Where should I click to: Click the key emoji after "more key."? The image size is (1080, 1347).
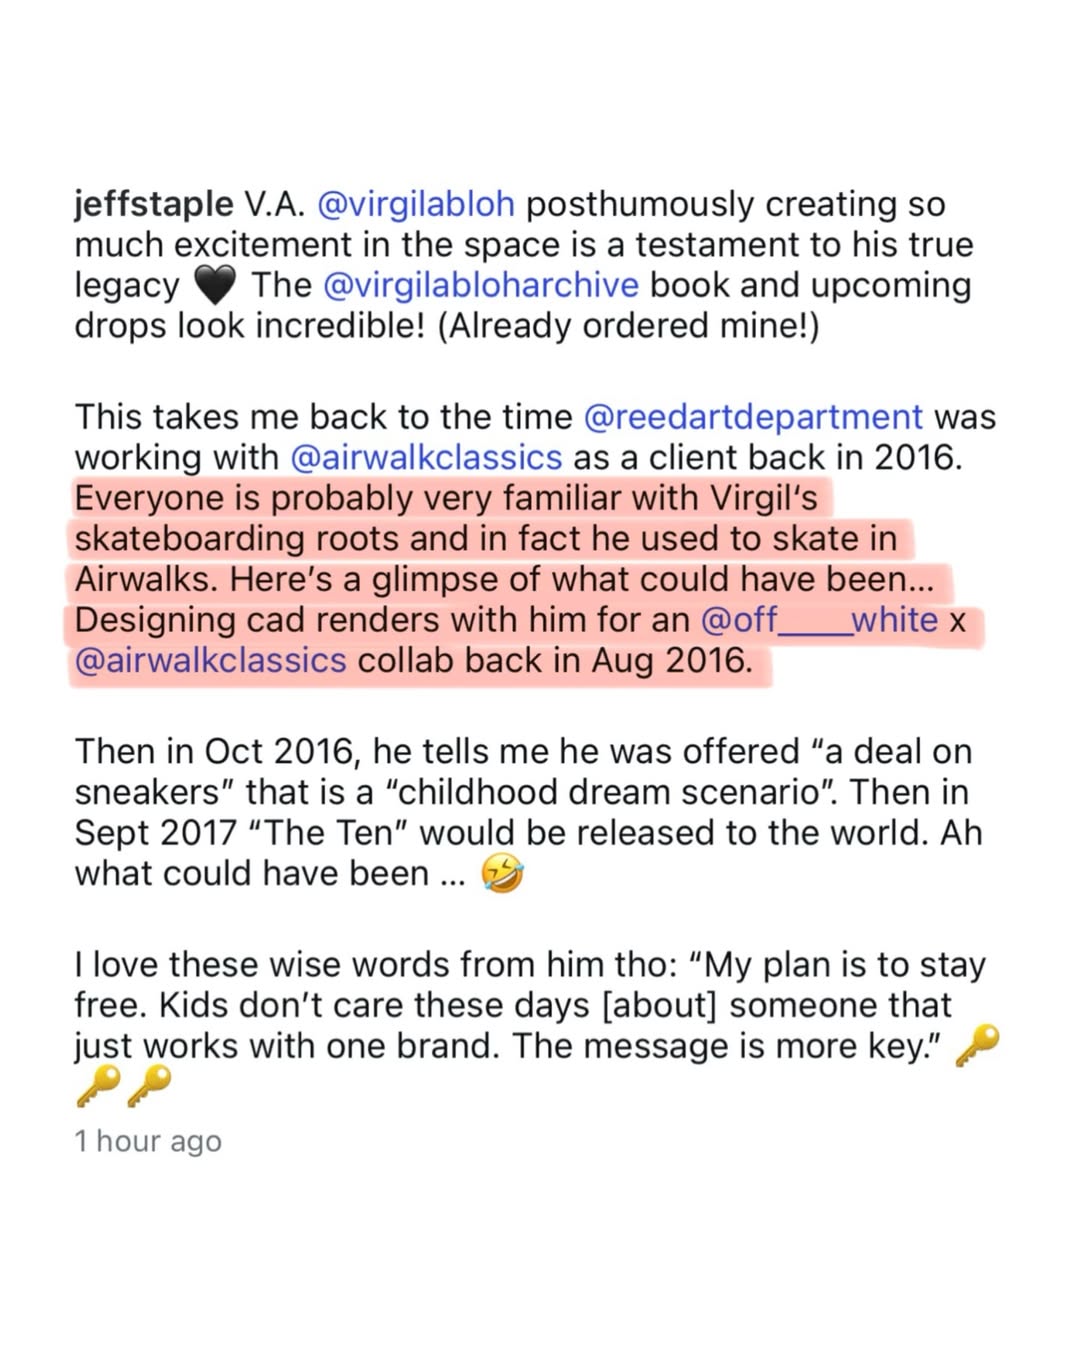click(x=977, y=1047)
